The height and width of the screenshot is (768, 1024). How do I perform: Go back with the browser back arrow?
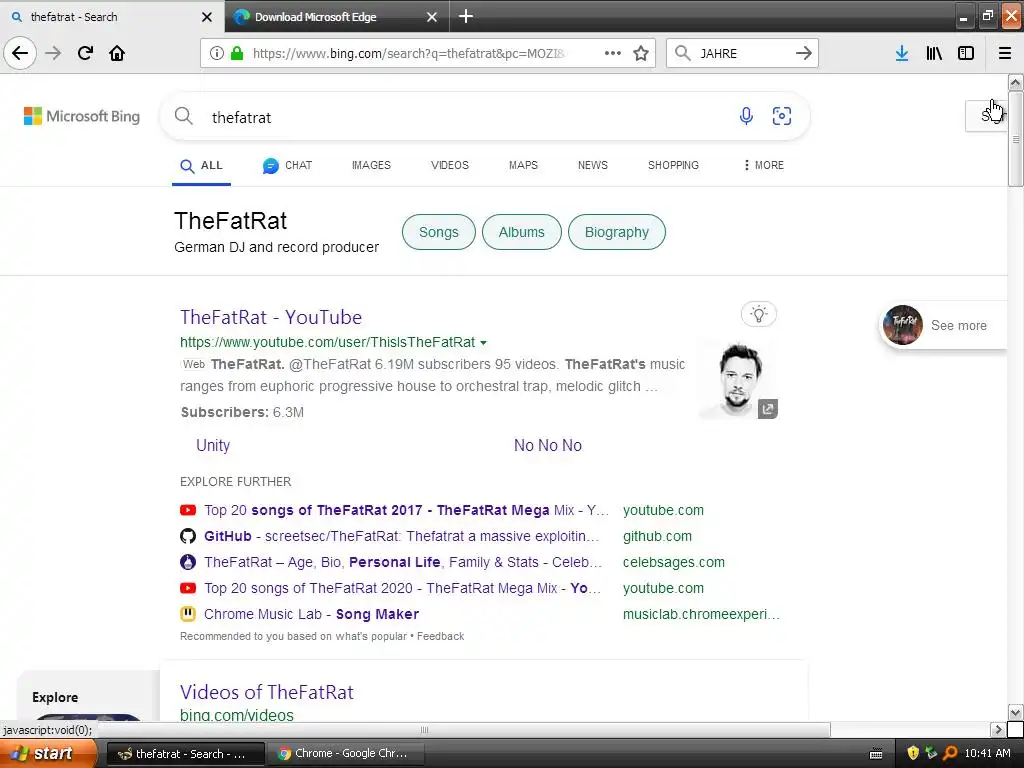(x=20, y=53)
